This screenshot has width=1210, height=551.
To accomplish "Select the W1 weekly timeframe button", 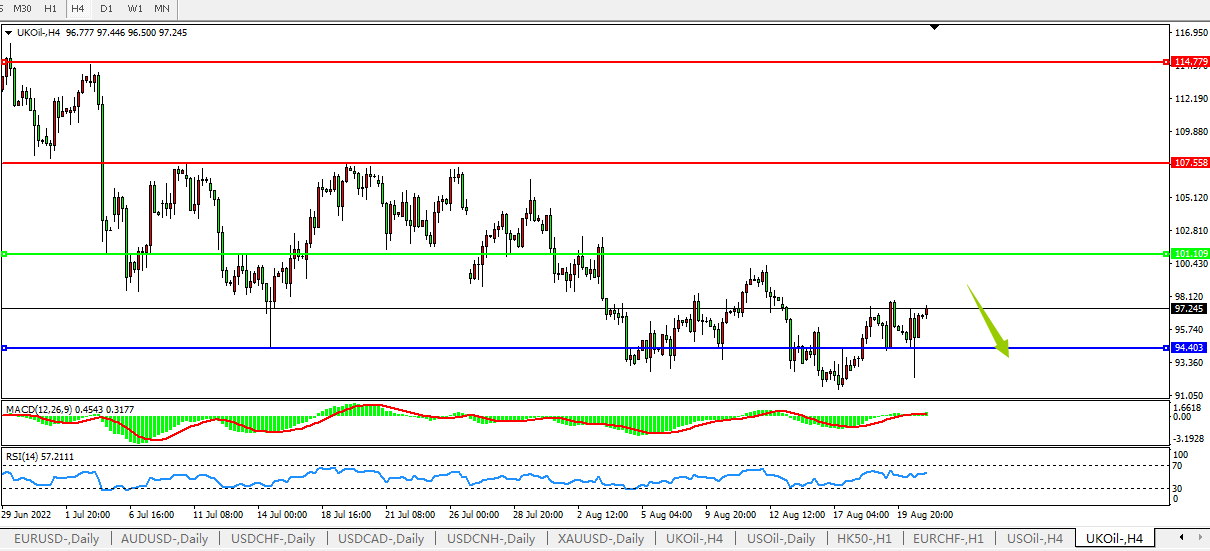I will coord(134,8).
